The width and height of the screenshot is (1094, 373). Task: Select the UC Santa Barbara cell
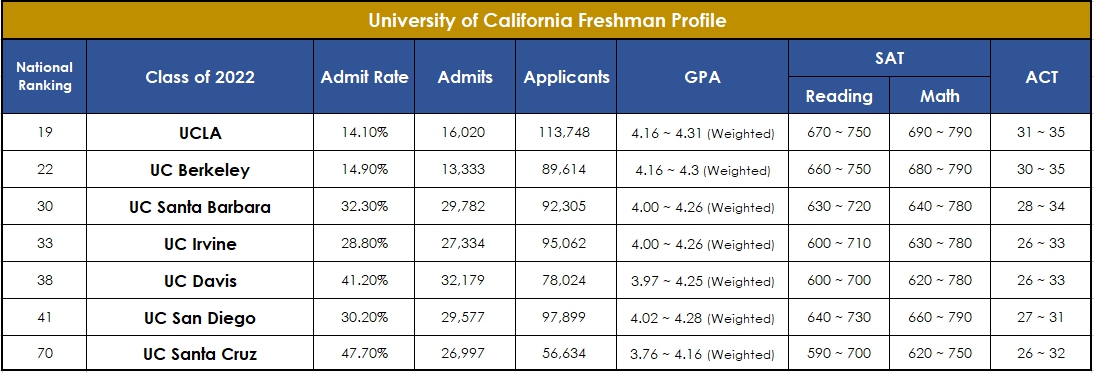point(200,206)
